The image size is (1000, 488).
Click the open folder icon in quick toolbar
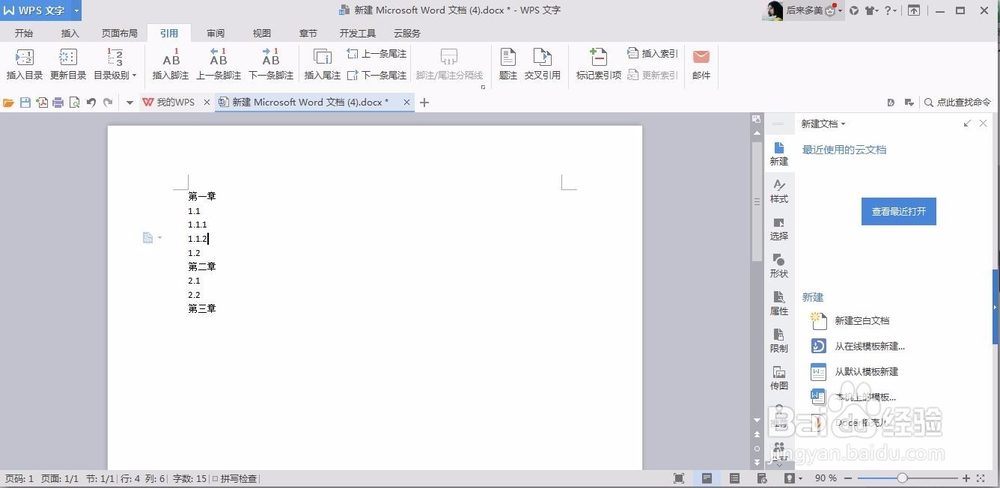coord(8,102)
